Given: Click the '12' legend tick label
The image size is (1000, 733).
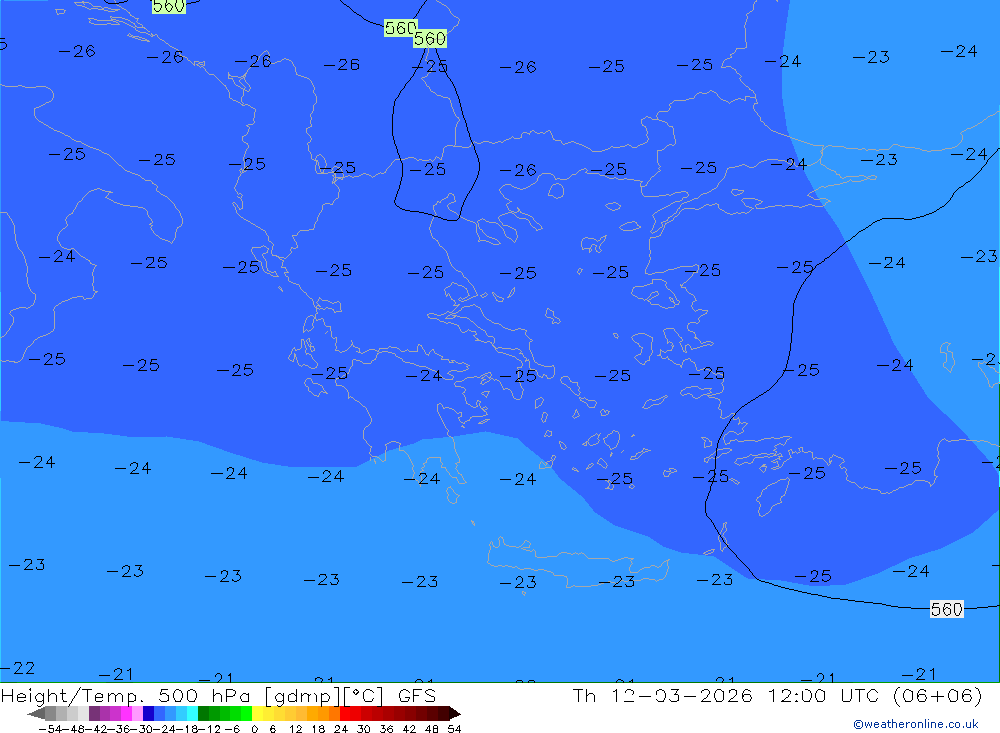Looking at the screenshot, I should tap(296, 729).
